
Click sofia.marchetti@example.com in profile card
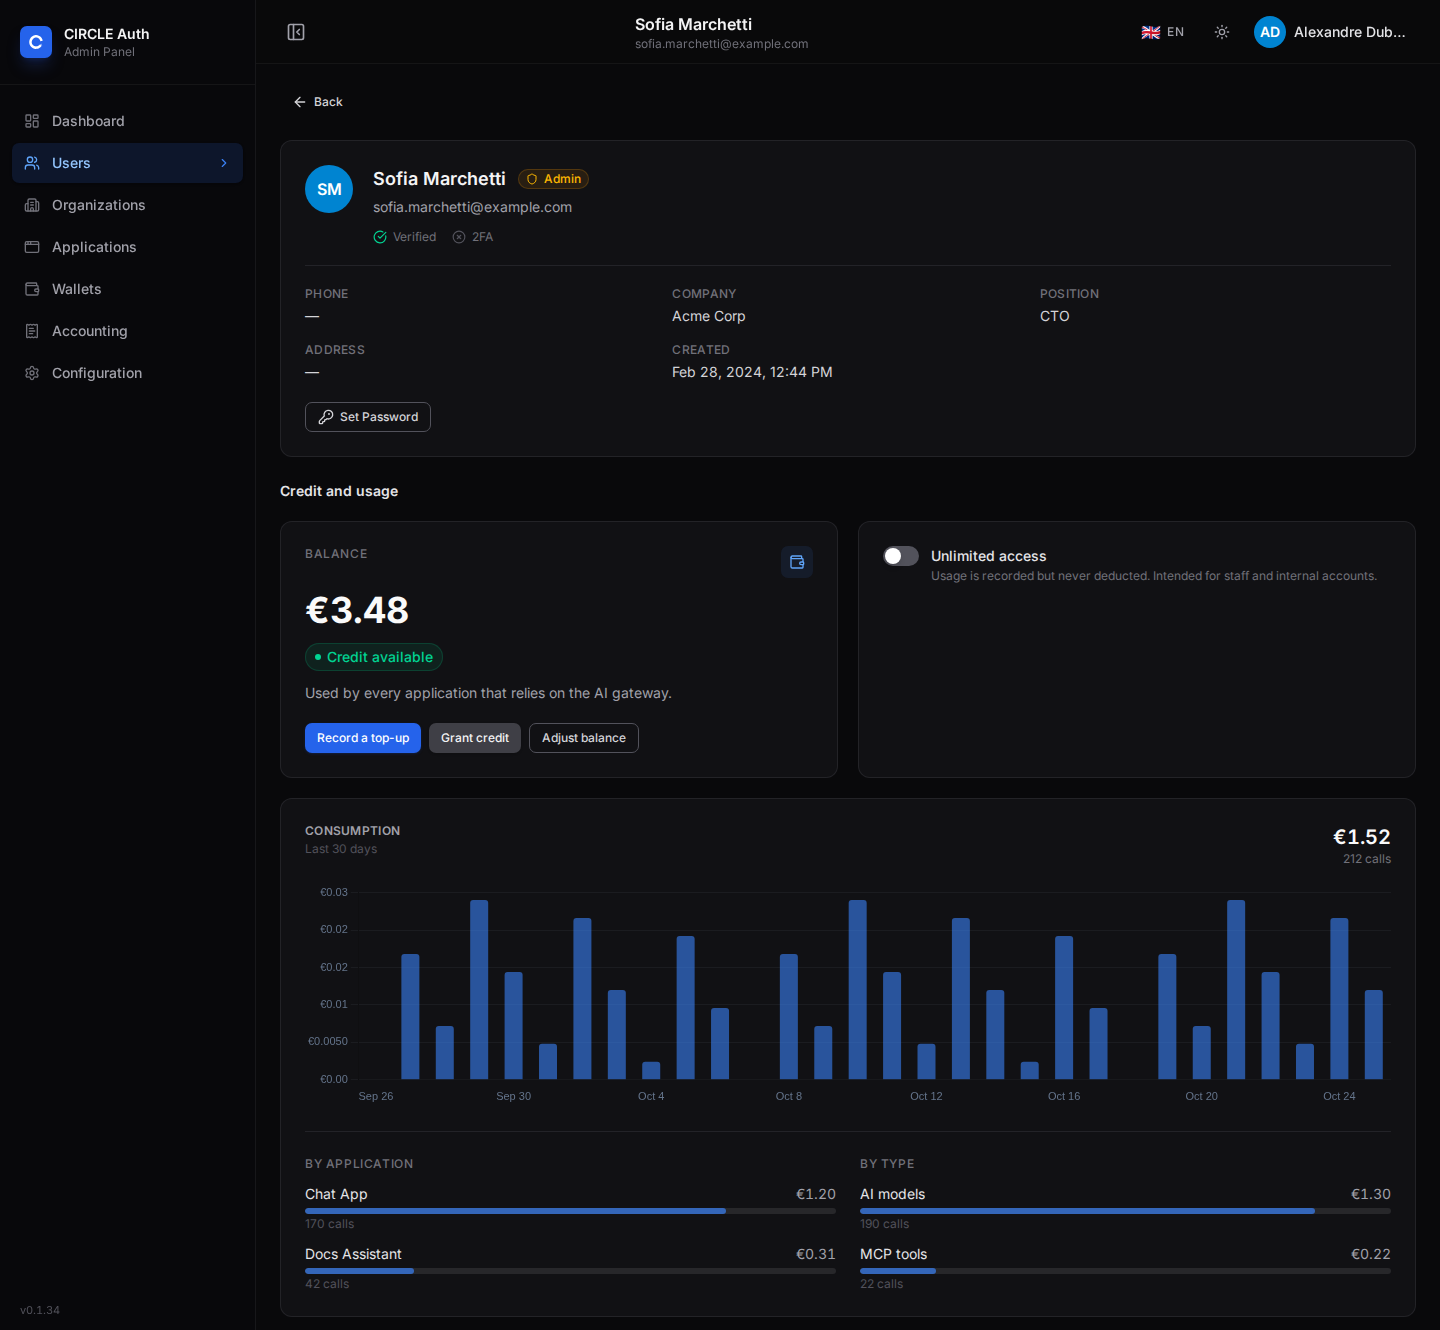tap(473, 207)
